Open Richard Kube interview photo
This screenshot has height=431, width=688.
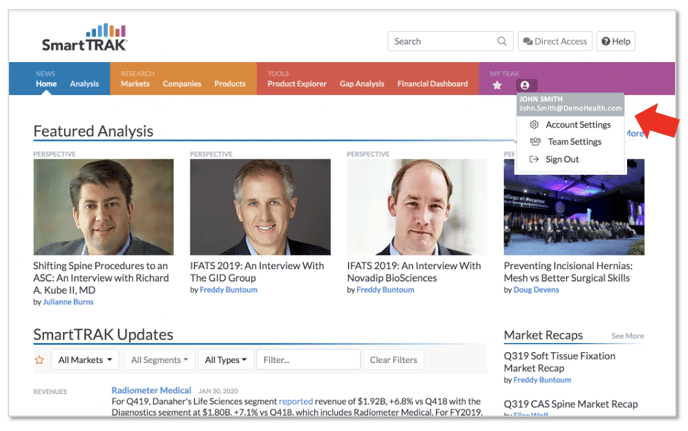pyautogui.click(x=104, y=207)
